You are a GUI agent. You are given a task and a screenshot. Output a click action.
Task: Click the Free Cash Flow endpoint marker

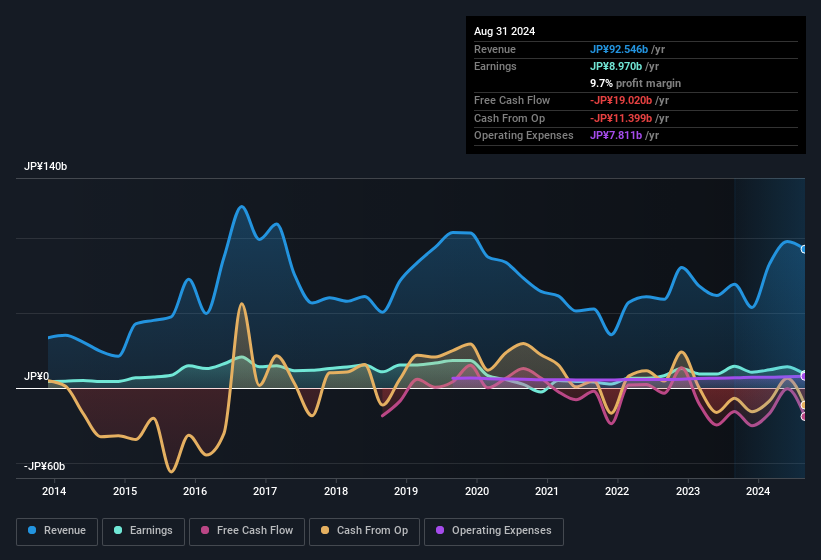[804, 416]
